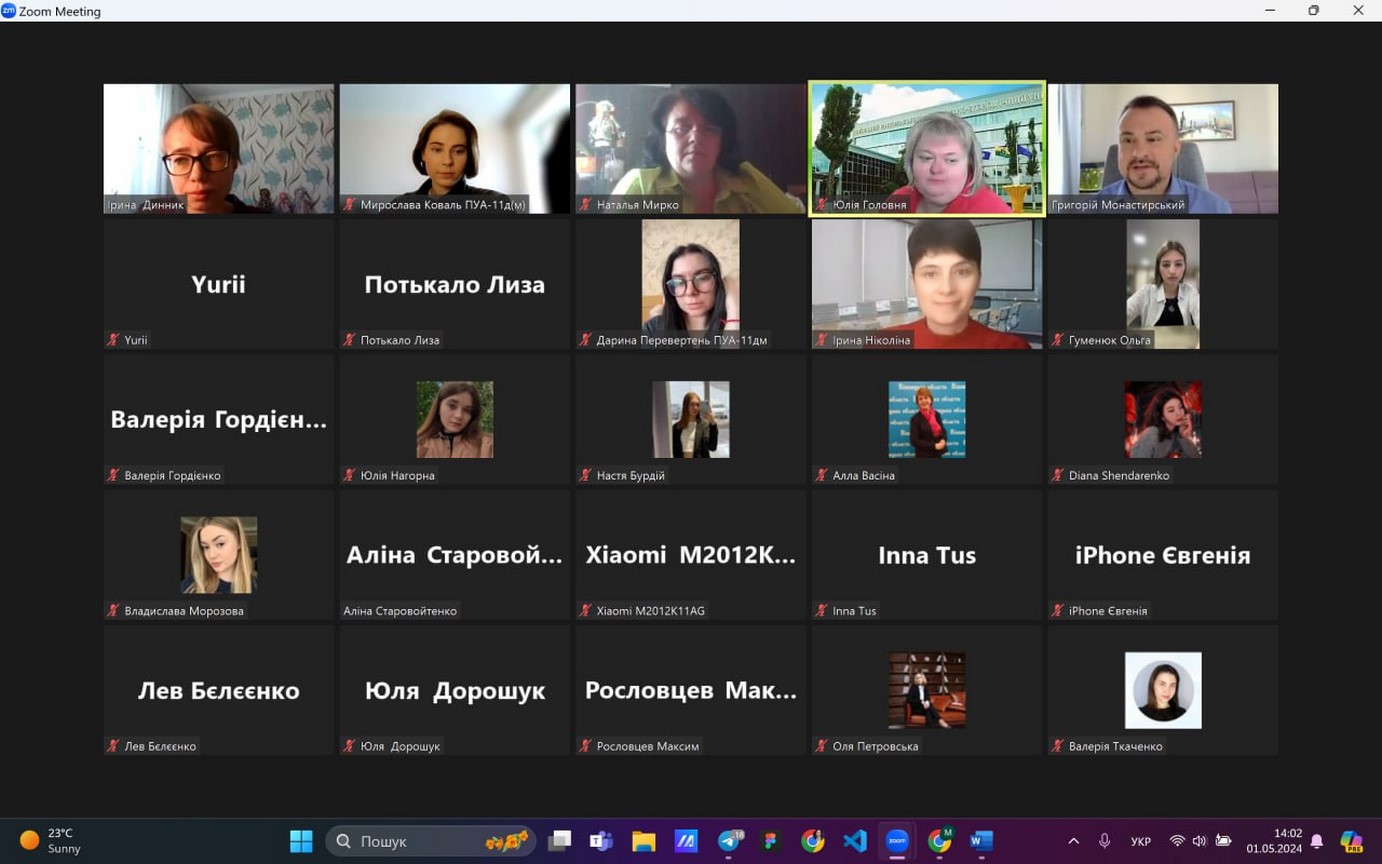Open File Explorer in taskbar
Screen dimensions: 1382x864
click(643, 841)
